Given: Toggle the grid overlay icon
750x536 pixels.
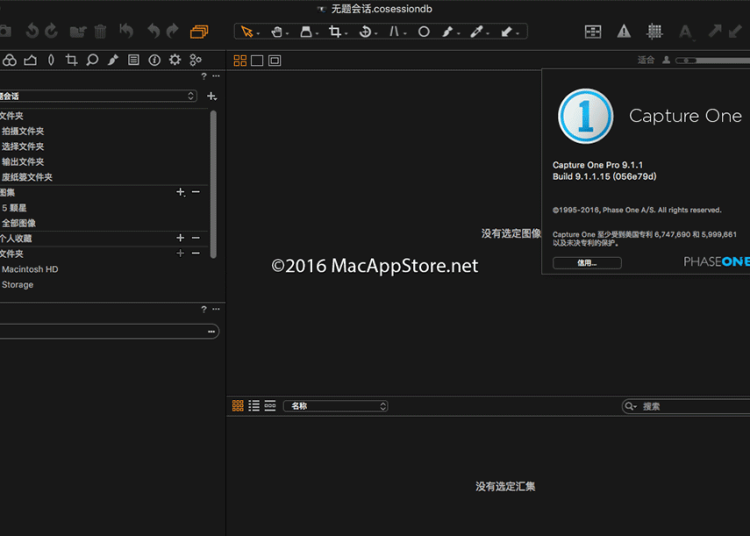Looking at the screenshot, I should pos(654,32).
